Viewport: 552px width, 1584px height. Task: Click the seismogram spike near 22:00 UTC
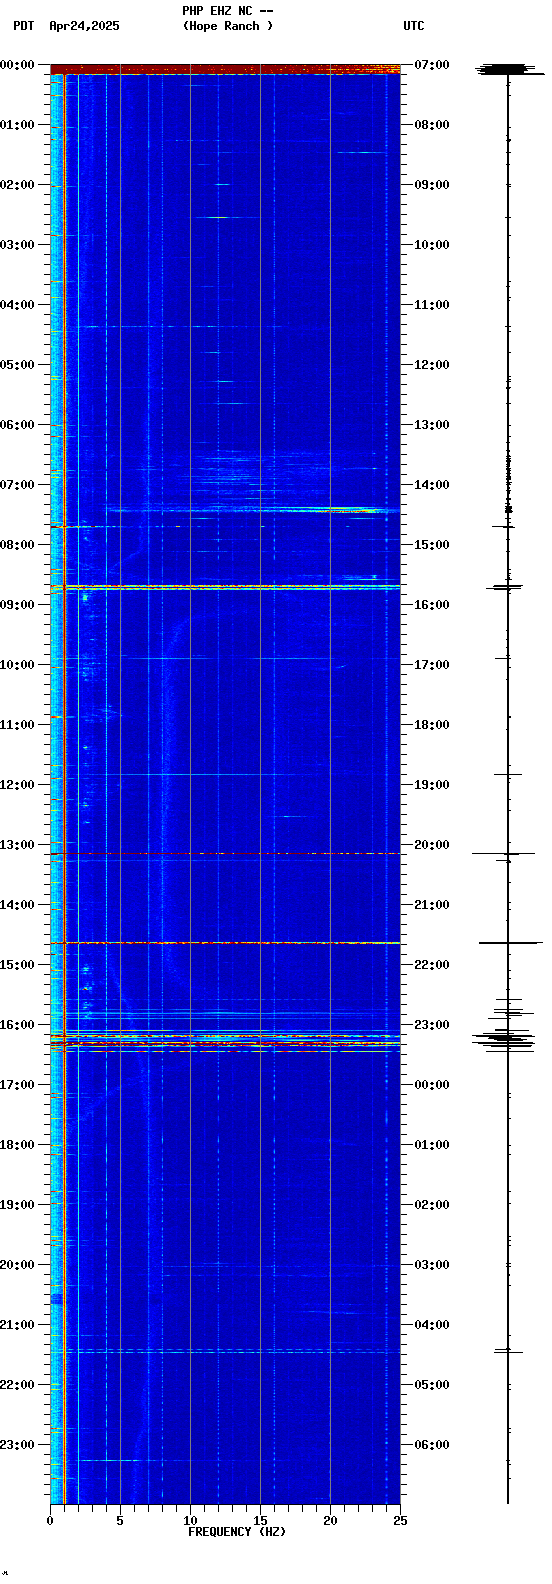pyautogui.click(x=510, y=942)
